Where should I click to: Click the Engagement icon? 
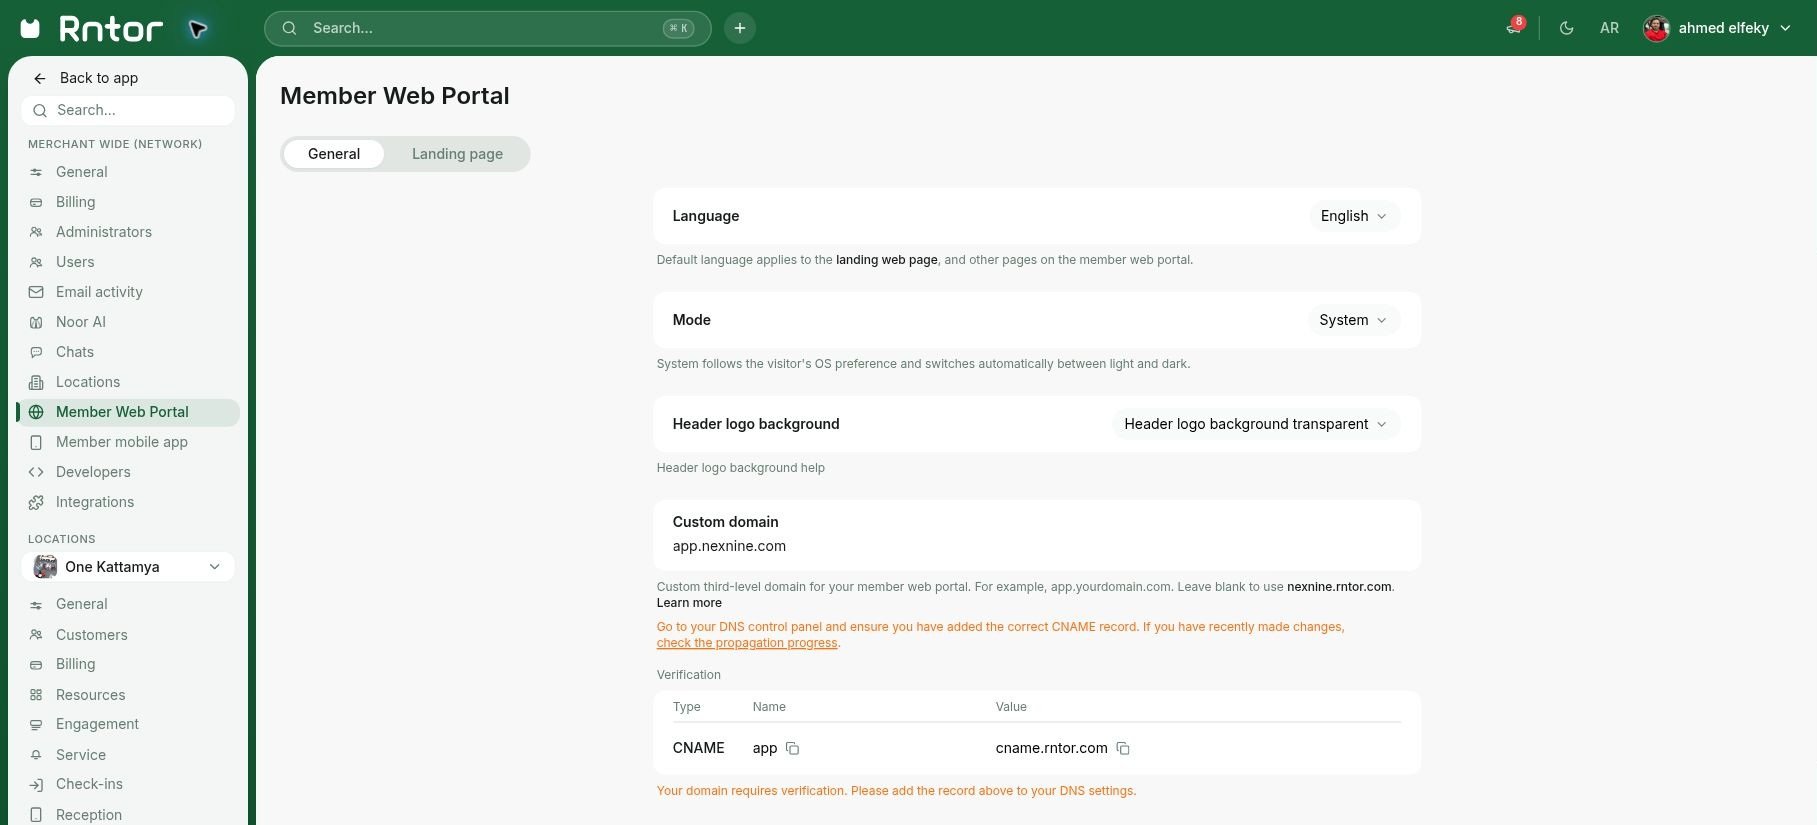36,724
